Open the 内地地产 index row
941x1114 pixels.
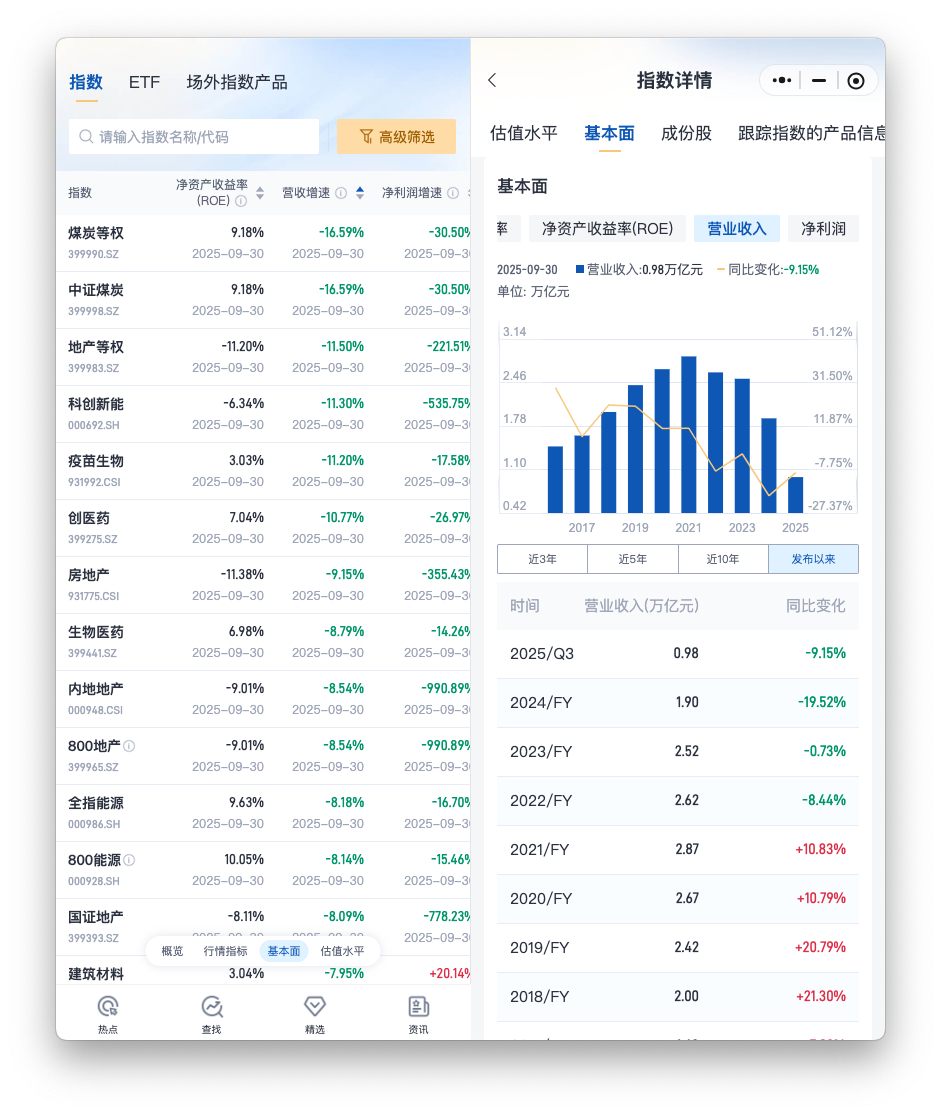263,698
